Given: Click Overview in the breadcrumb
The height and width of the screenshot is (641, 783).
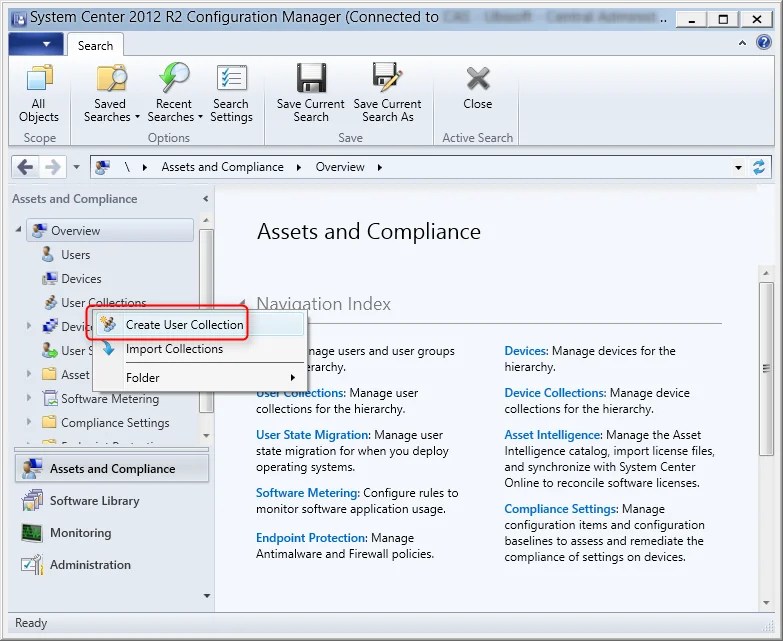Looking at the screenshot, I should [x=340, y=167].
